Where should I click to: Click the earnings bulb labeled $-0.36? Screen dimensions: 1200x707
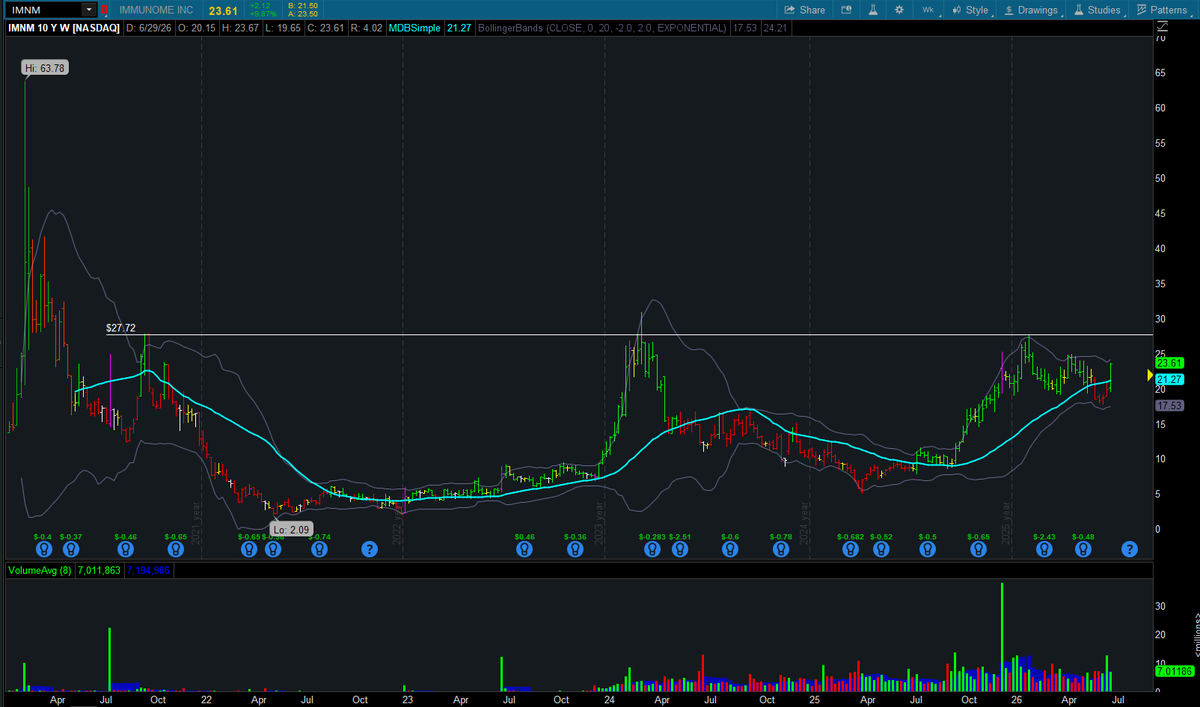point(574,548)
